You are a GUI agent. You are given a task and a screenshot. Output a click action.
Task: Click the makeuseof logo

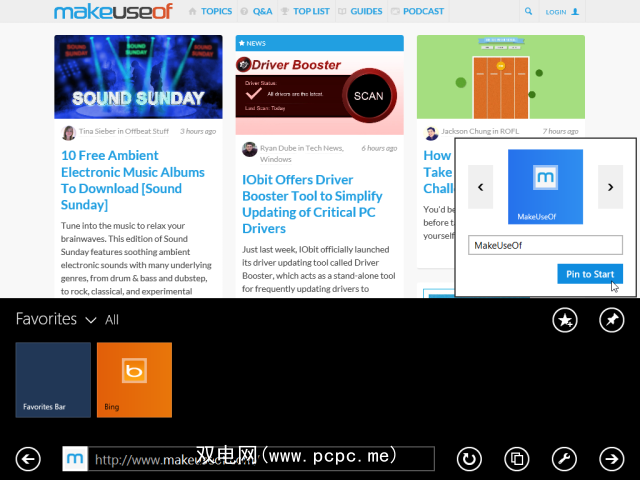click(113, 11)
